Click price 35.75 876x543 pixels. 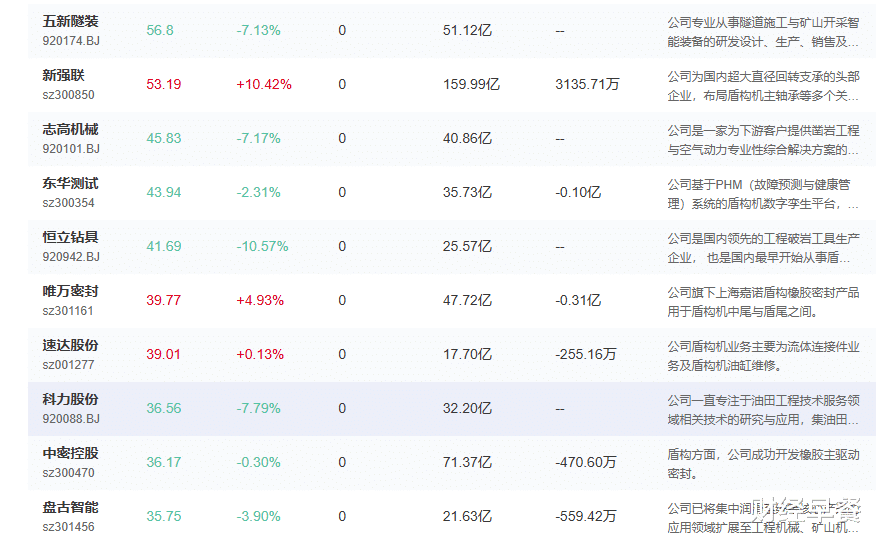coord(164,516)
